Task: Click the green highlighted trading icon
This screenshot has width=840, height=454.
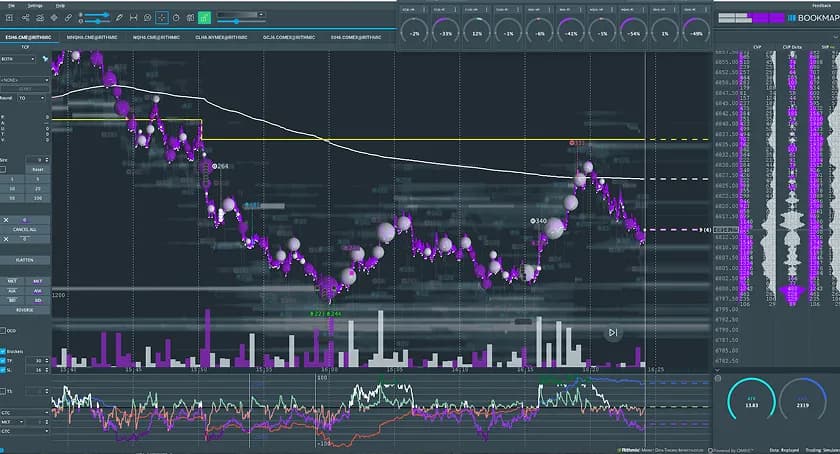Action: 204,18
